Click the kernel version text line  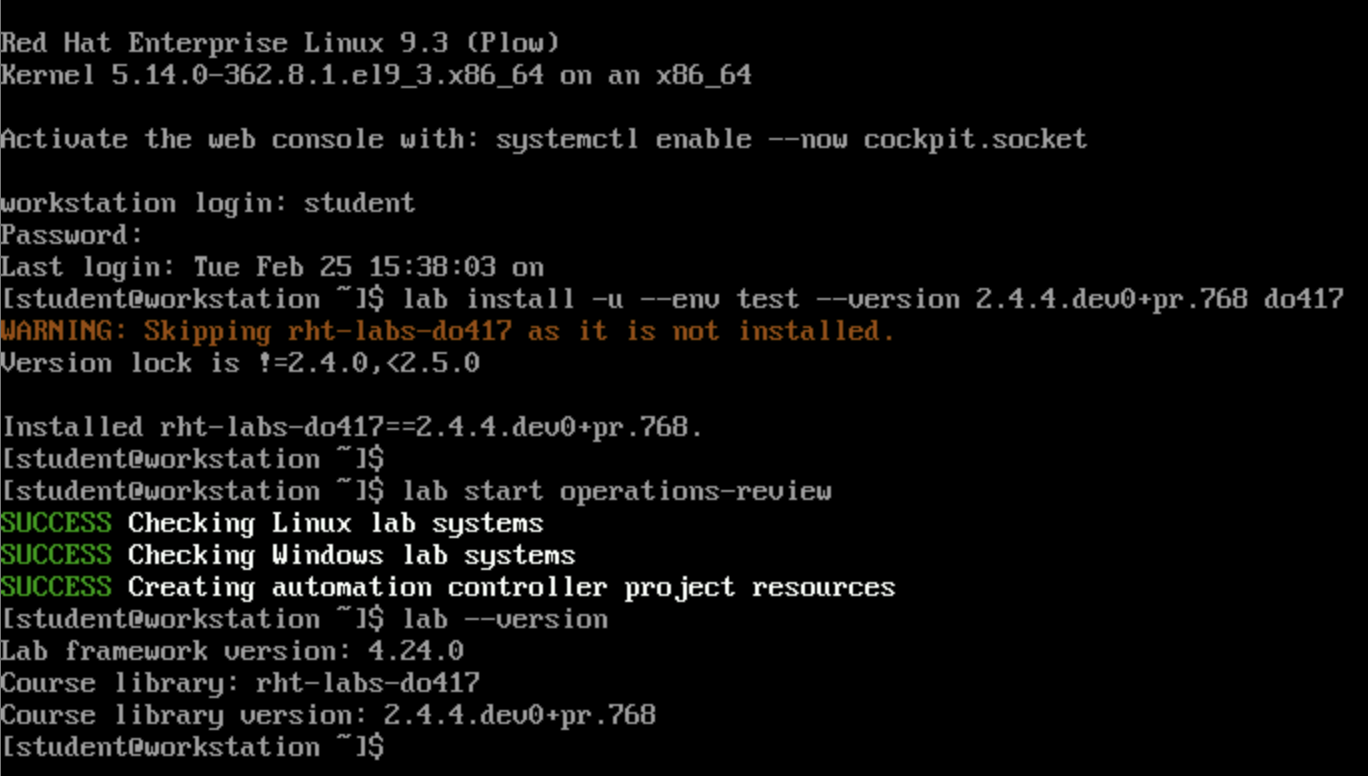click(x=376, y=75)
